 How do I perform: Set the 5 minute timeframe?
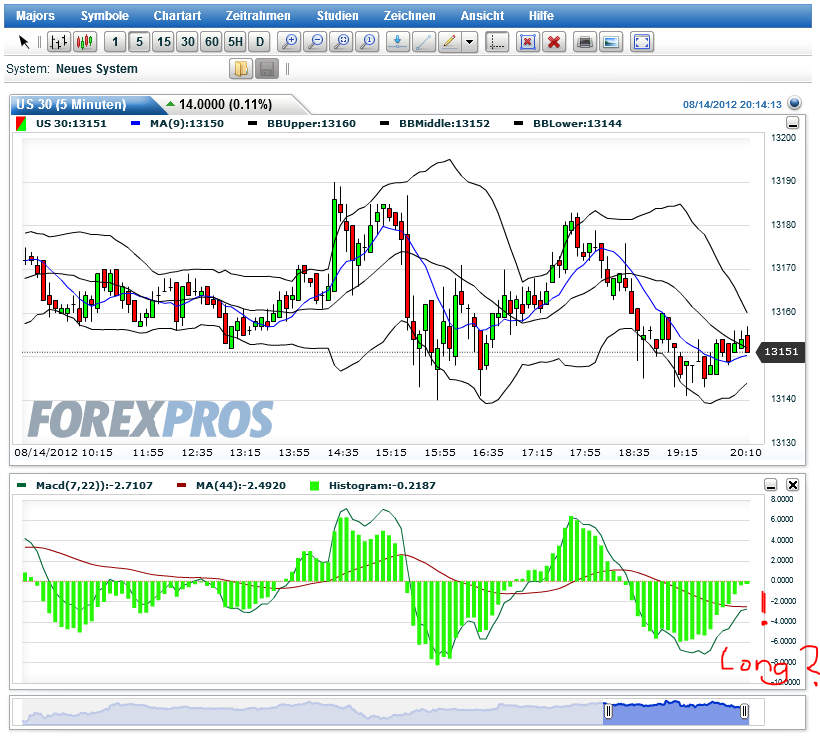[x=139, y=42]
